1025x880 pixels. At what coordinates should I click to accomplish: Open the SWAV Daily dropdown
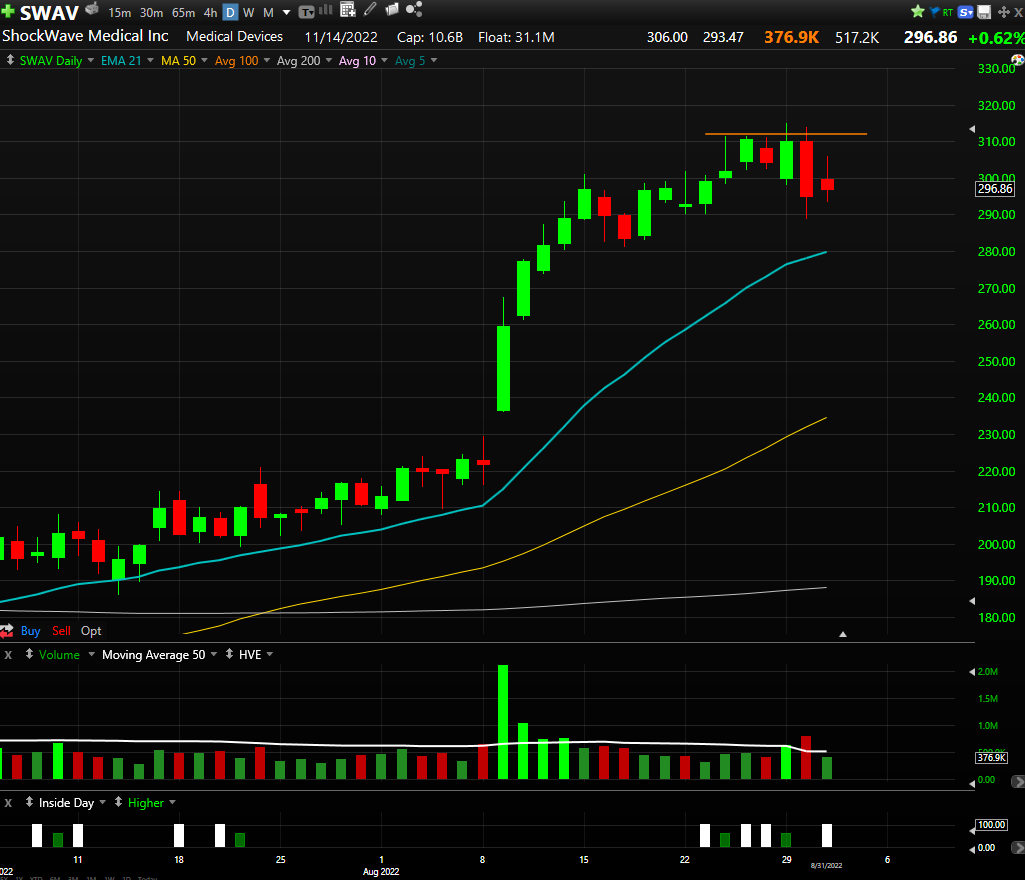[x=91, y=61]
